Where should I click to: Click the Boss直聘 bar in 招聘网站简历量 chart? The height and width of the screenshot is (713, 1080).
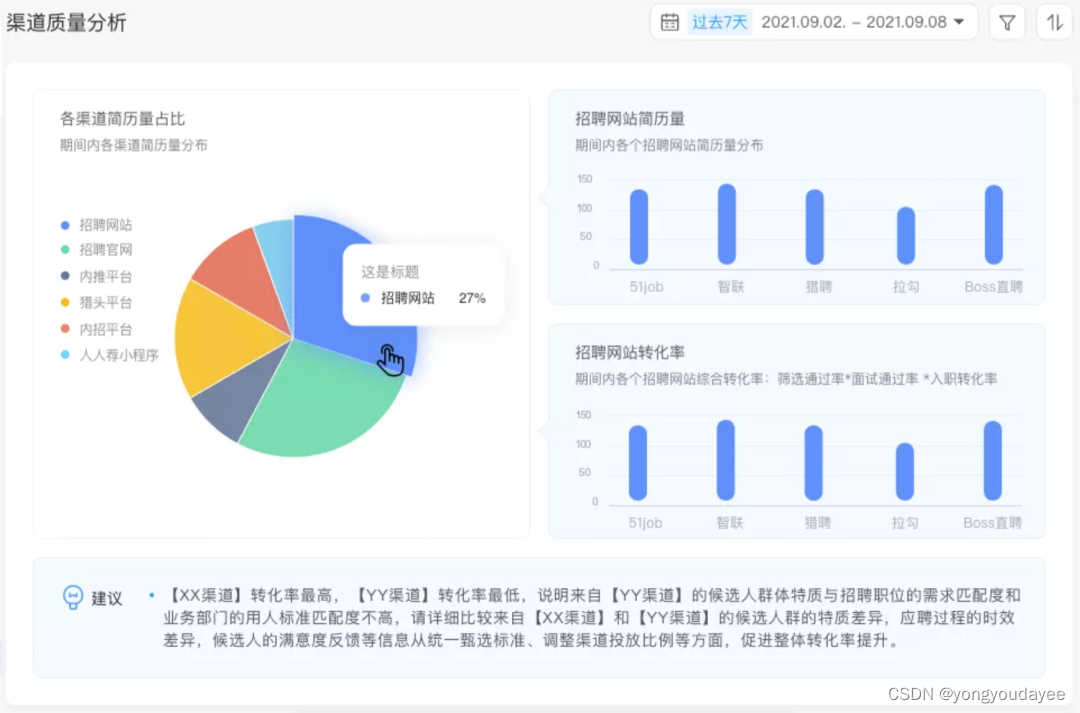[x=994, y=225]
